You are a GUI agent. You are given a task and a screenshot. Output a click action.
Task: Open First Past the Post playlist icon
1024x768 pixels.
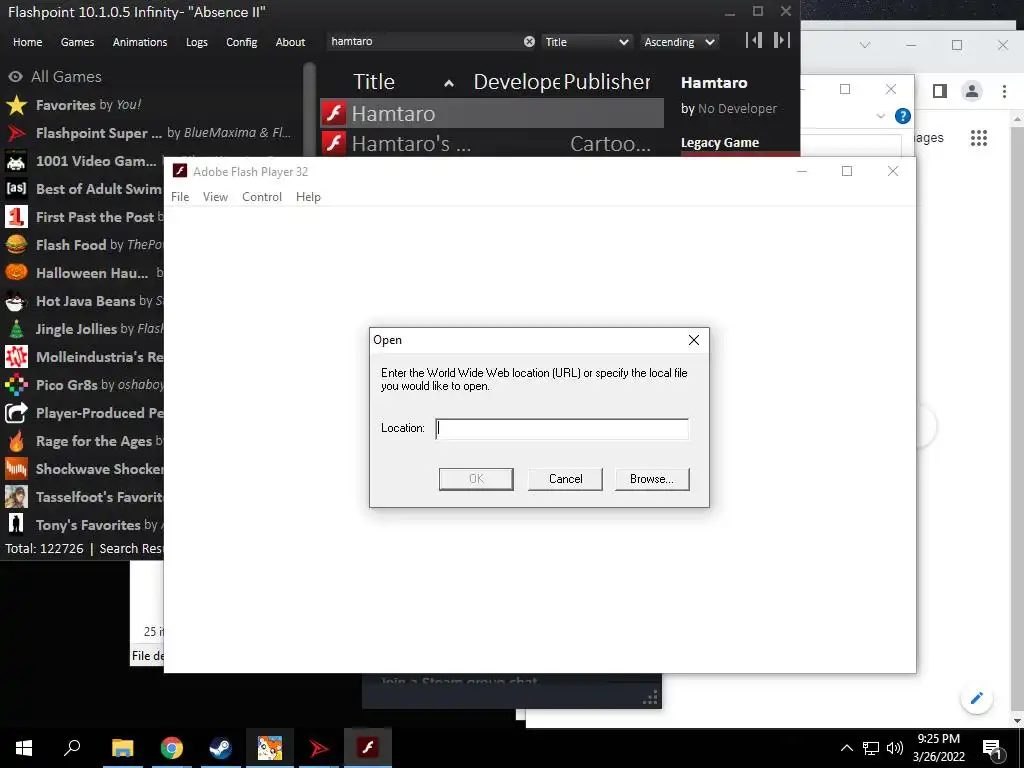click(16, 217)
